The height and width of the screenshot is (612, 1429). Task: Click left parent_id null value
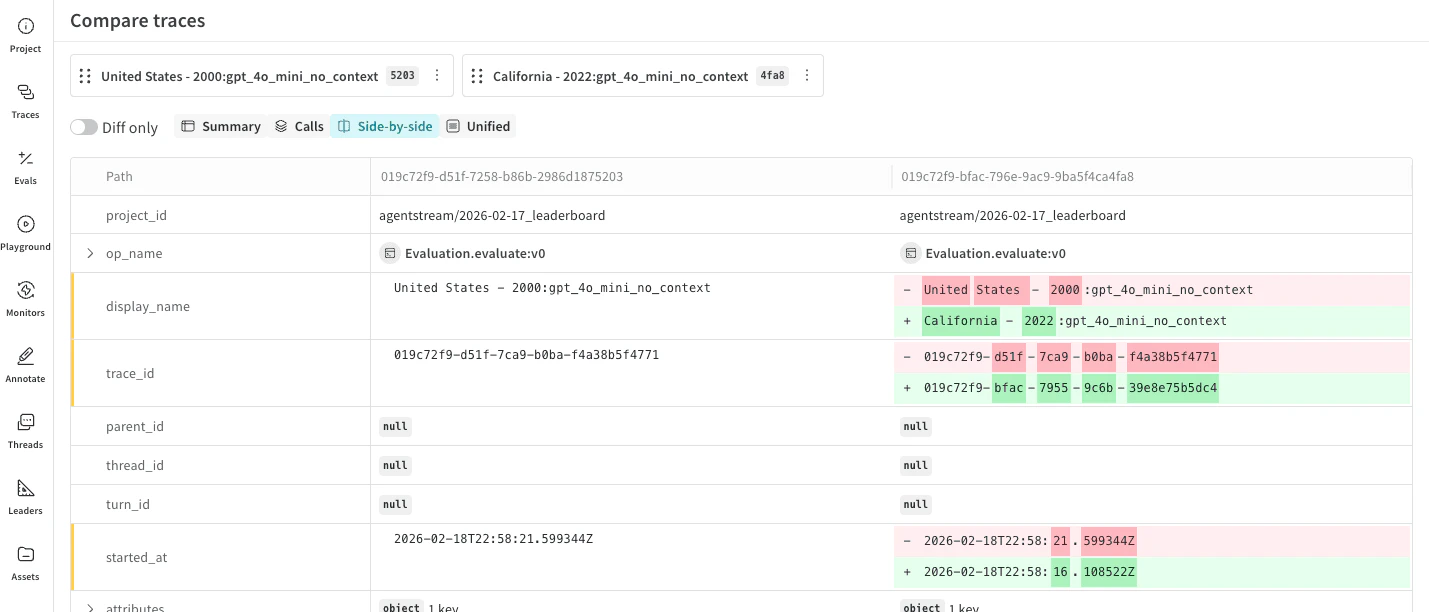point(395,426)
